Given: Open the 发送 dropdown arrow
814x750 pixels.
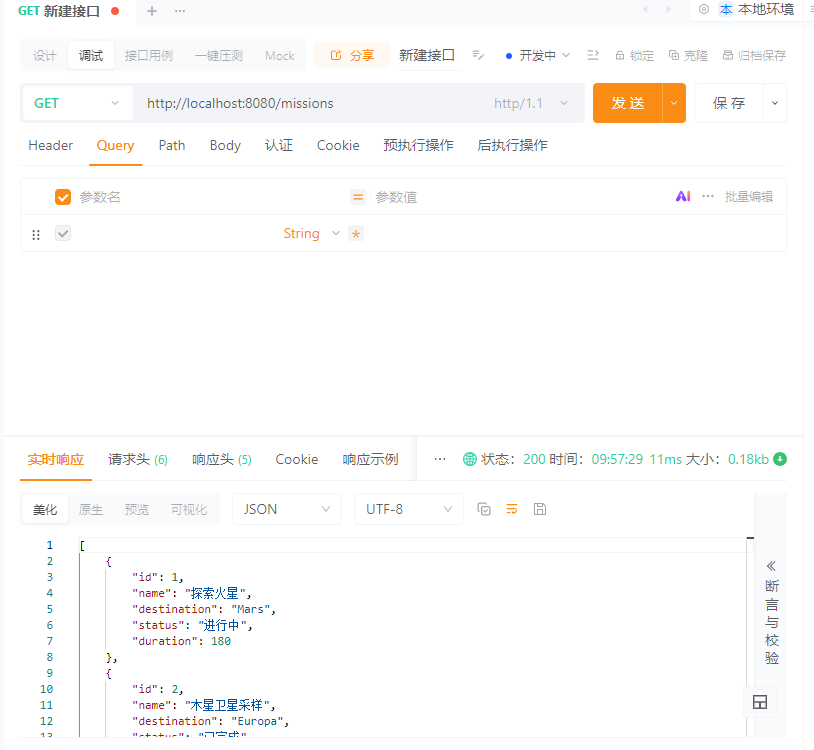Looking at the screenshot, I should point(674,103).
